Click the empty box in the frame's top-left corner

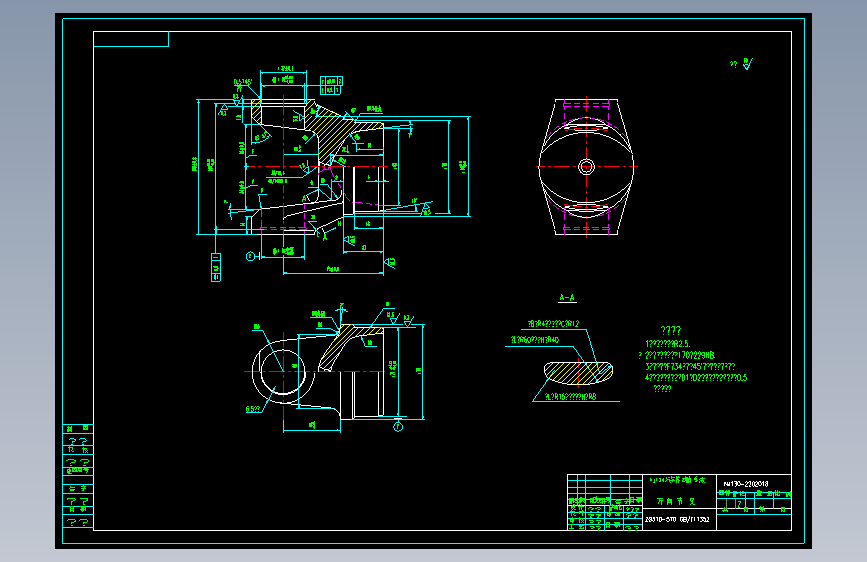click(x=131, y=39)
